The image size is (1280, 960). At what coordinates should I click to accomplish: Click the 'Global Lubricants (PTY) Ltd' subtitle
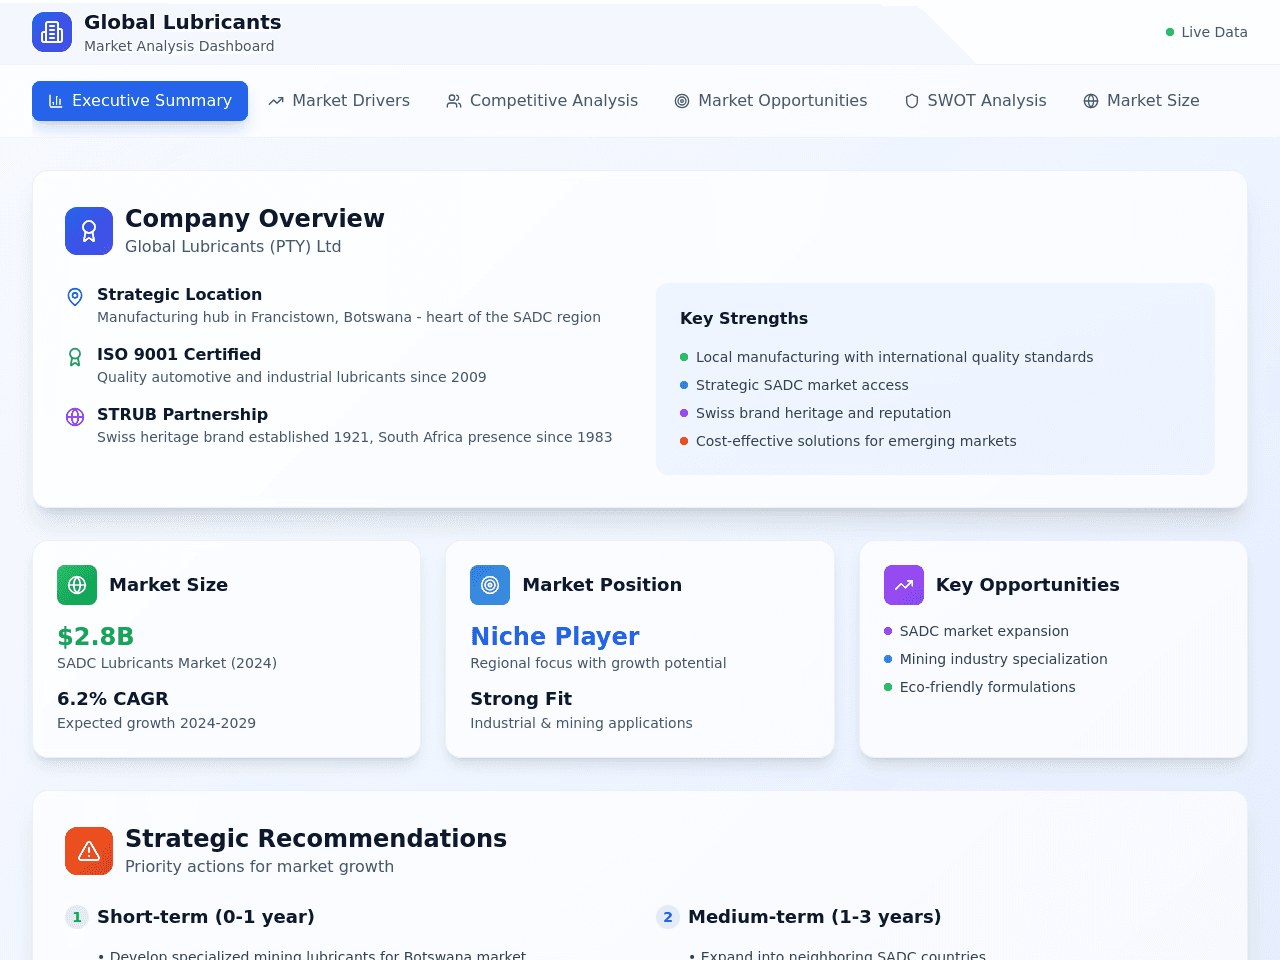[x=233, y=247]
